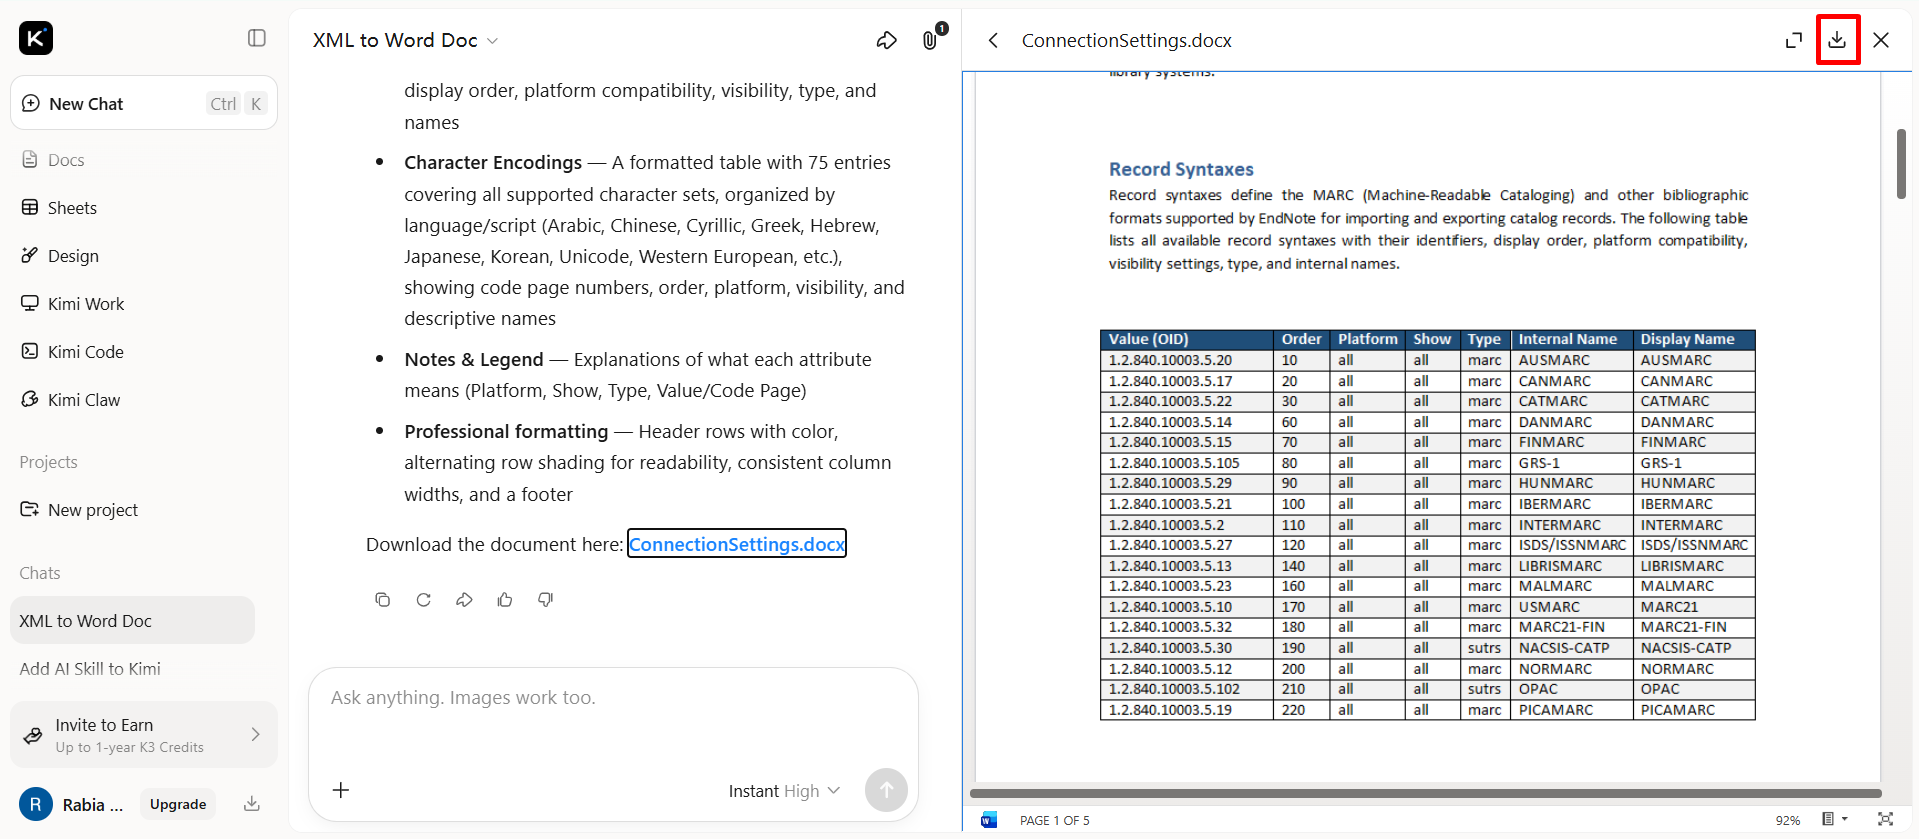This screenshot has width=1919, height=839.
Task: Open the XML to Word Doc title dropdown
Action: tap(492, 41)
